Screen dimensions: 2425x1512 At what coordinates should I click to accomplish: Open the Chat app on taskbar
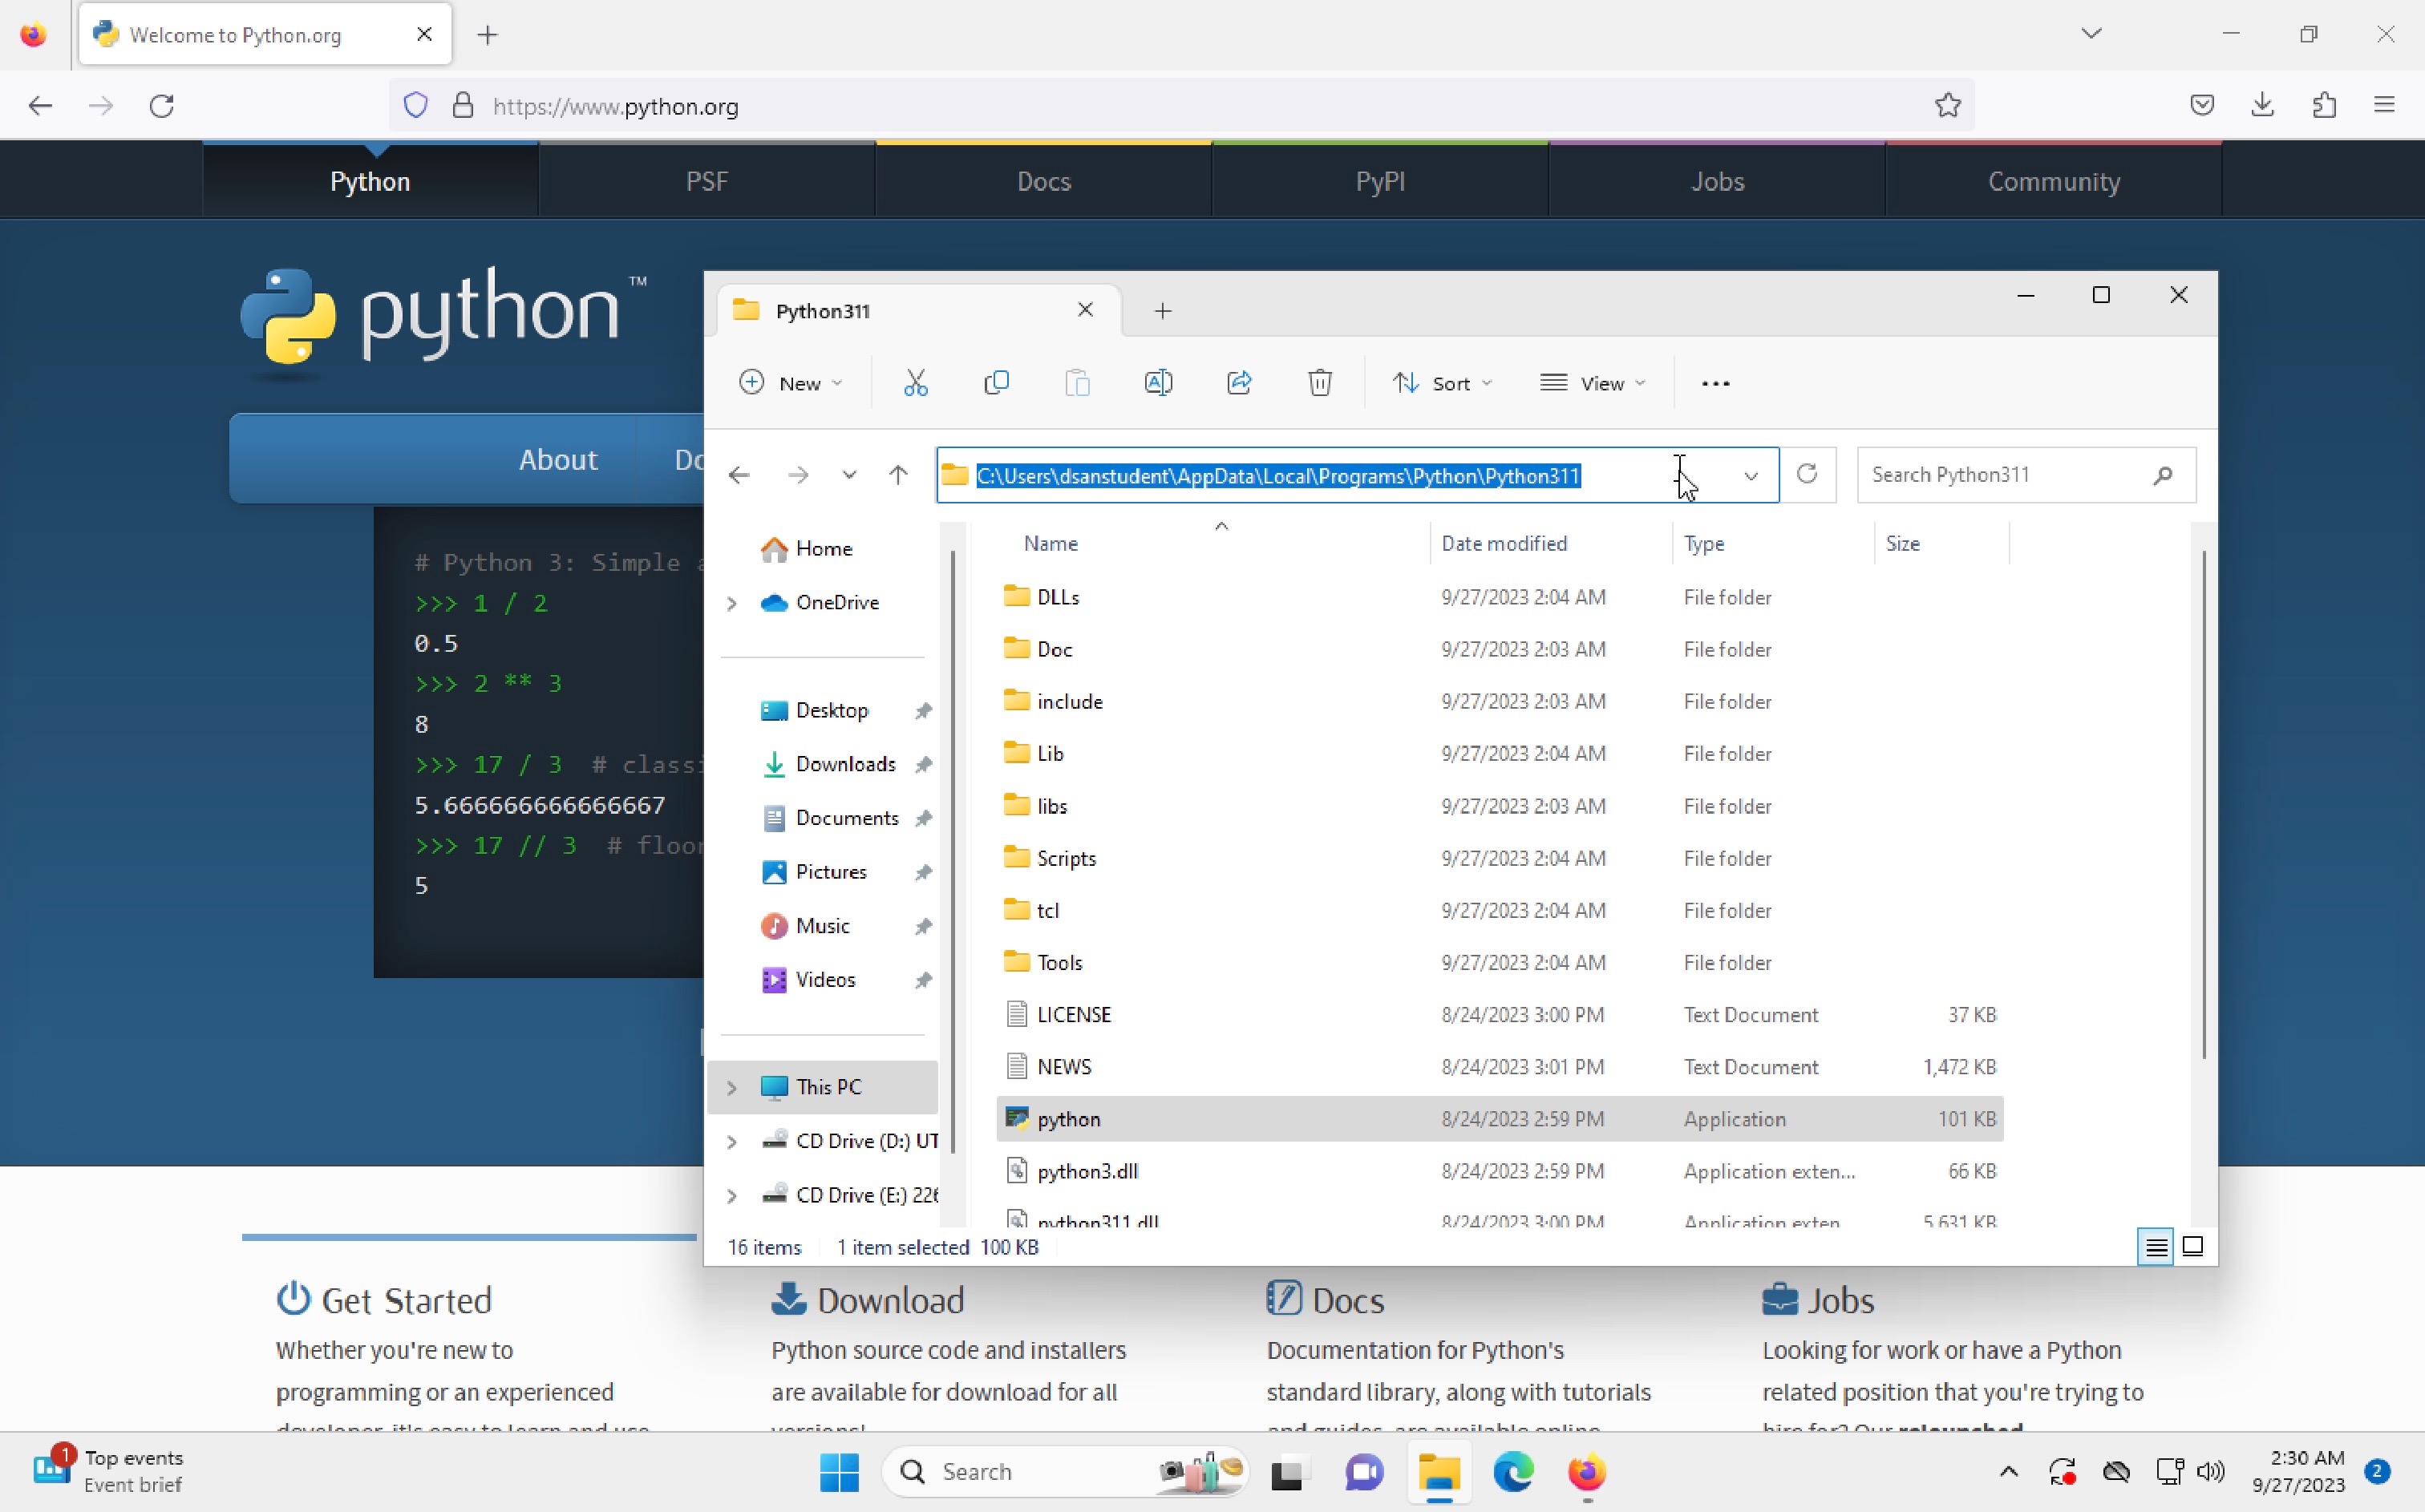click(x=1364, y=1472)
